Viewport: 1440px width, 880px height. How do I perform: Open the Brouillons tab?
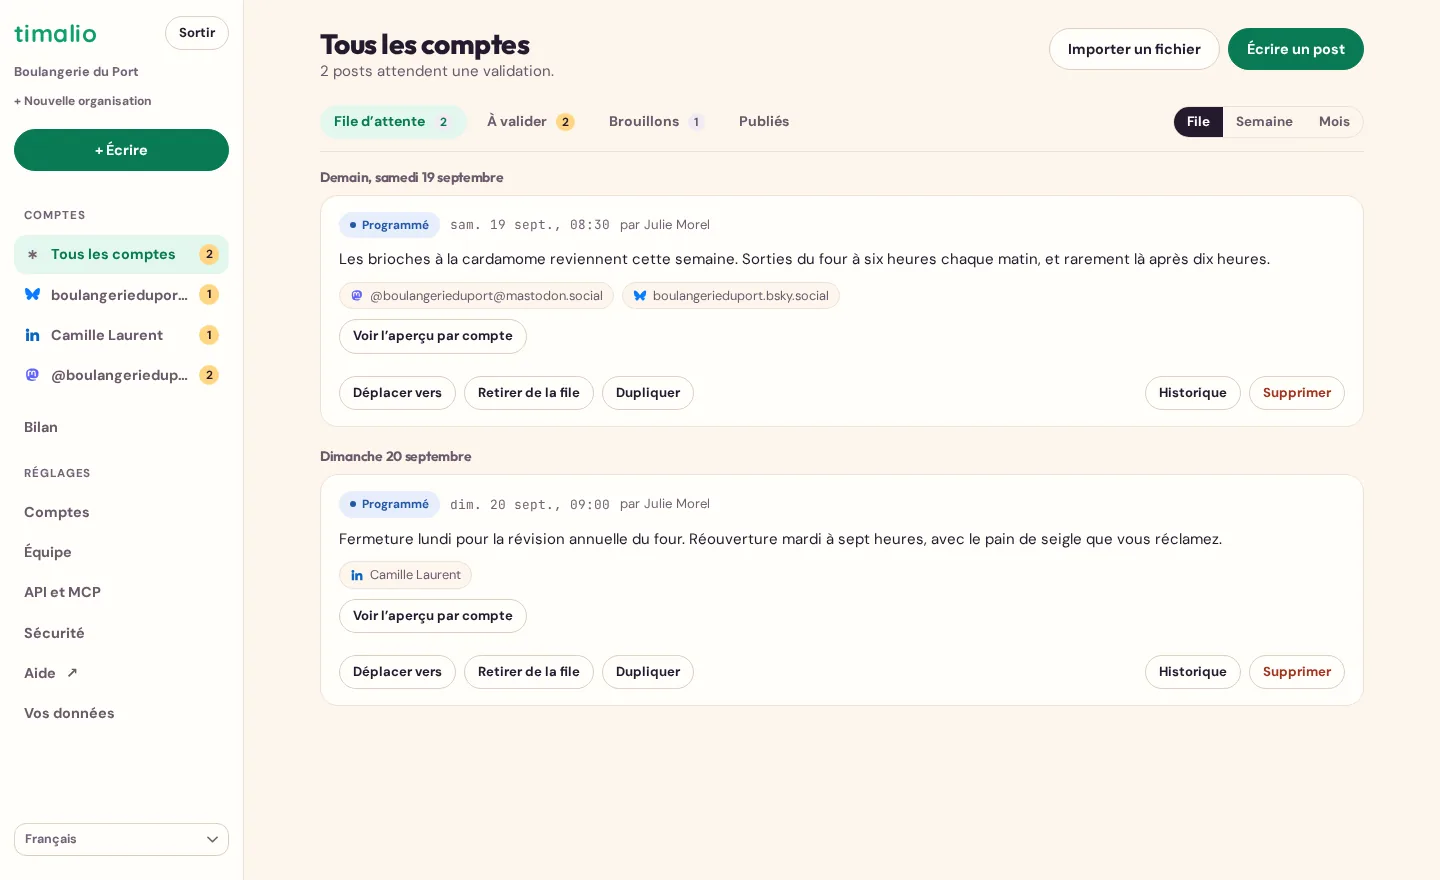[656, 122]
